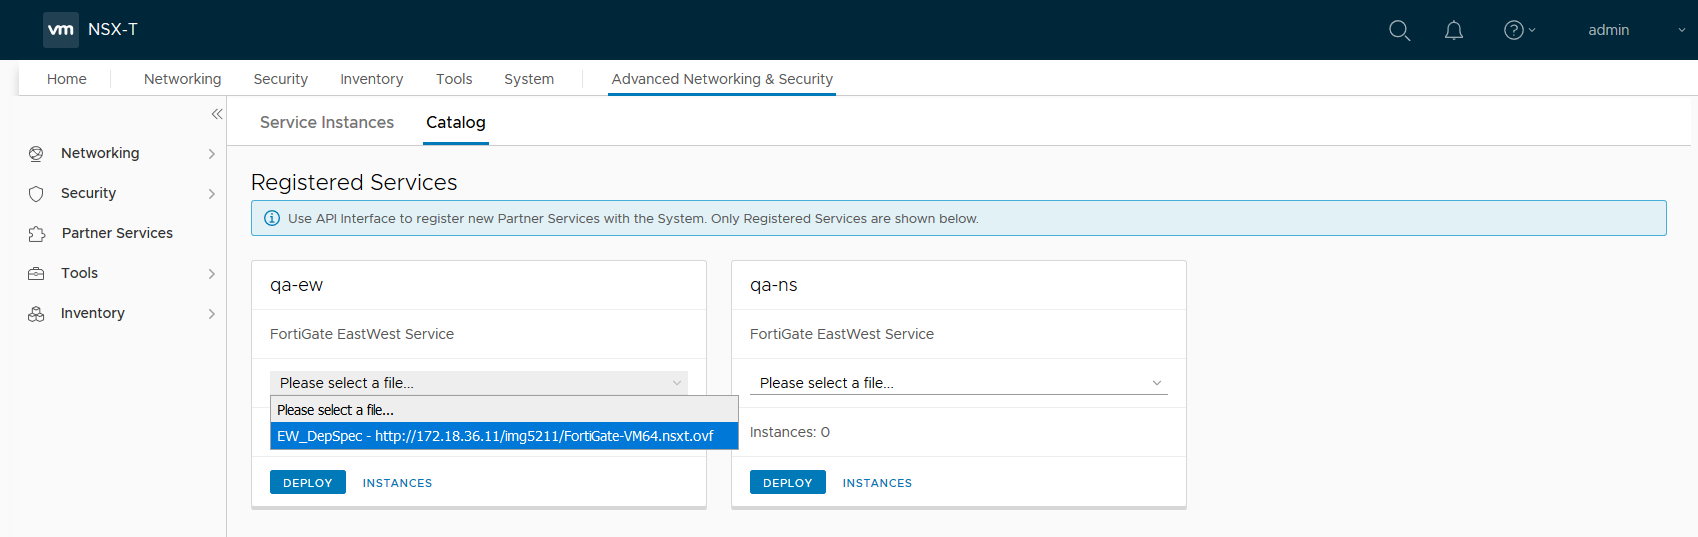Click the Networking sidebar icon
Screen dimensions: 1698x537
pyautogui.click(x=37, y=154)
